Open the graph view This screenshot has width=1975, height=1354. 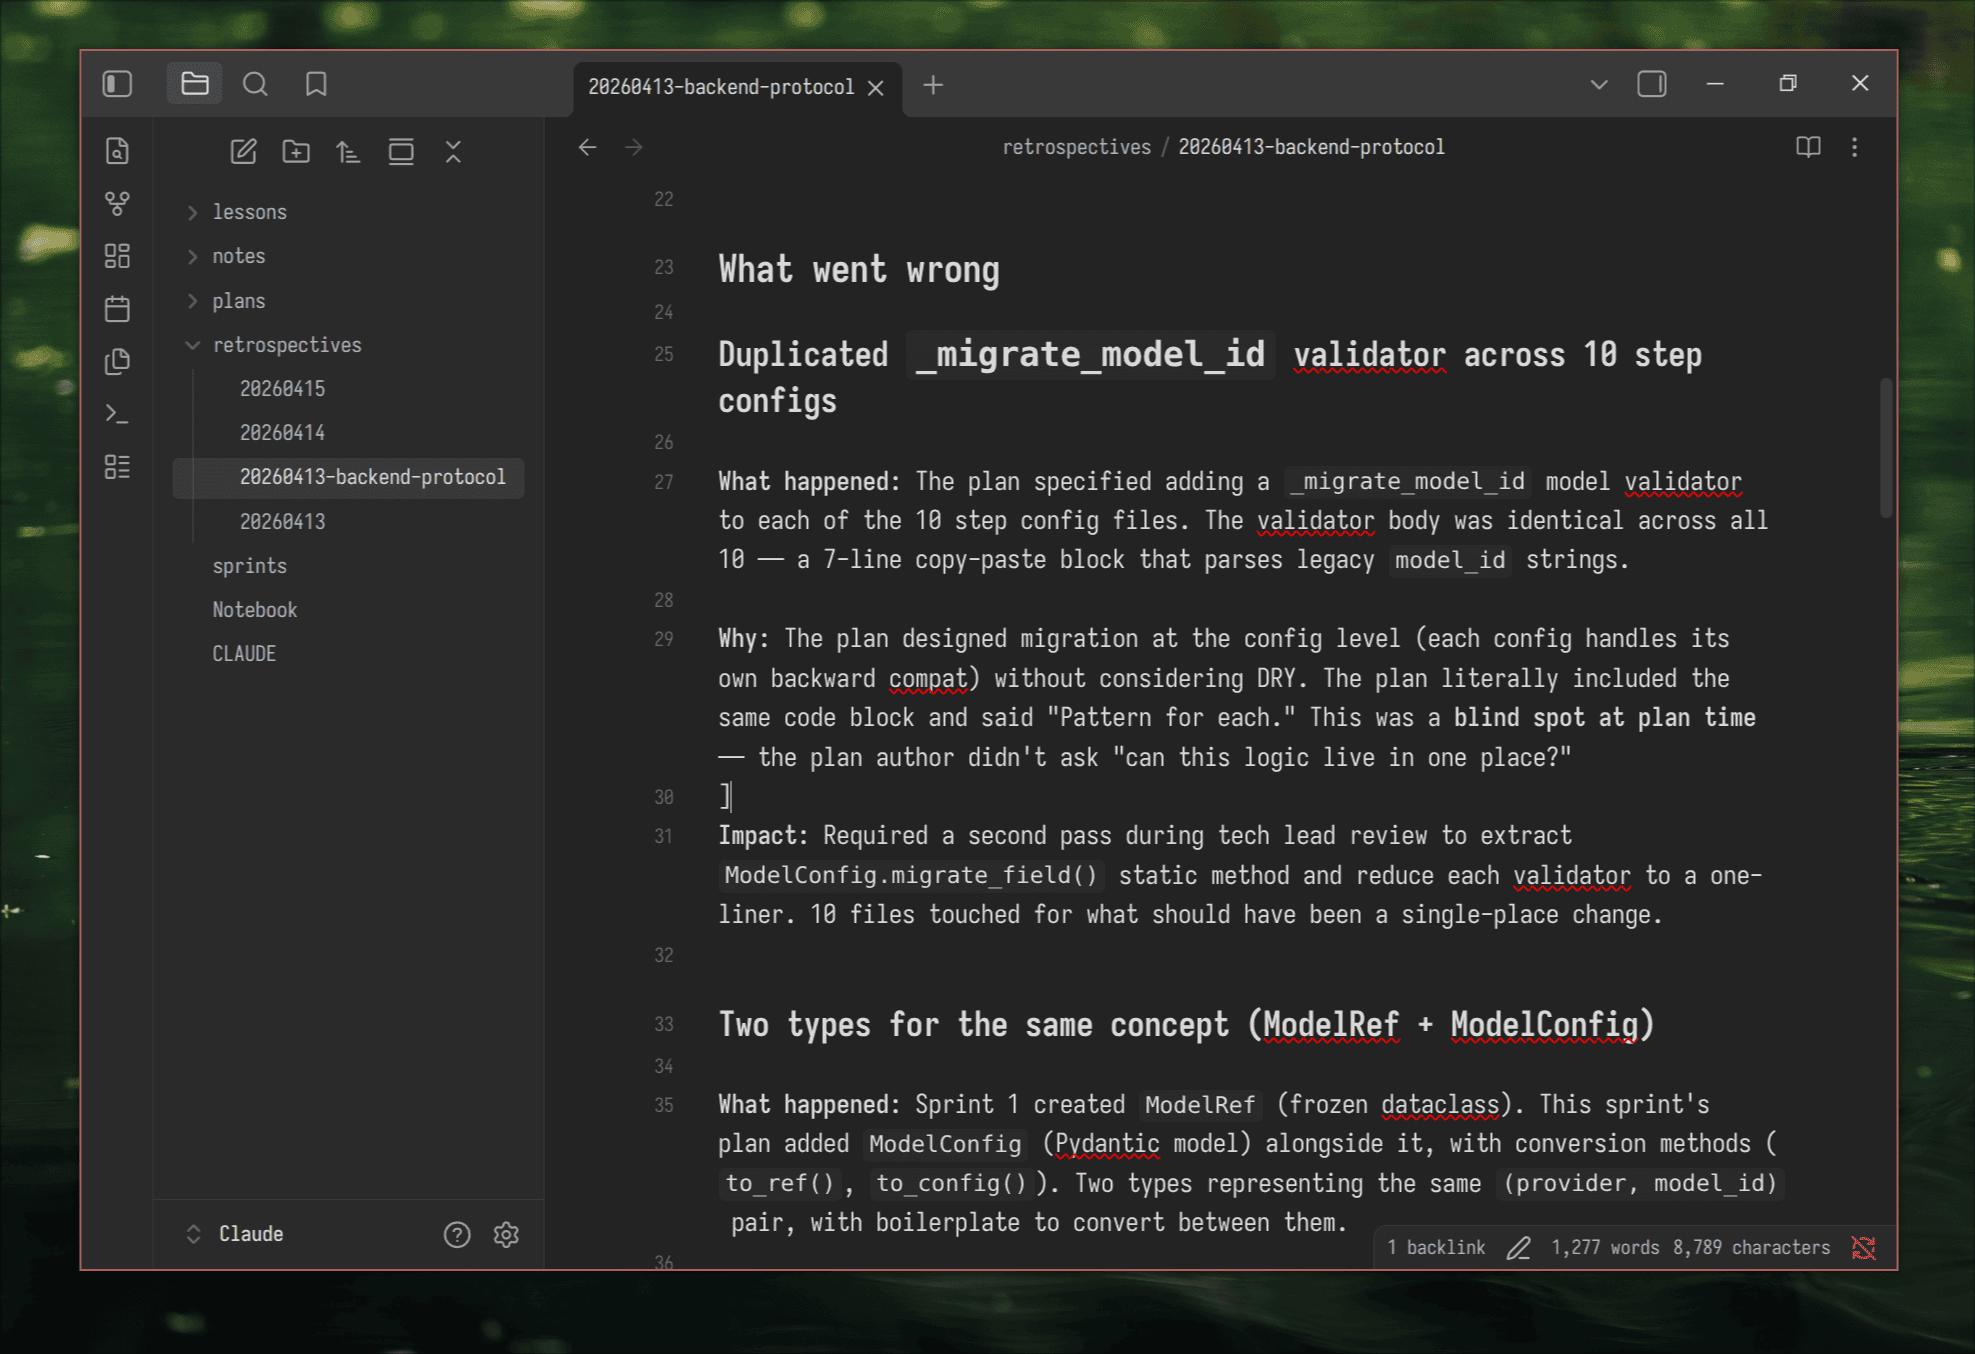tap(117, 203)
